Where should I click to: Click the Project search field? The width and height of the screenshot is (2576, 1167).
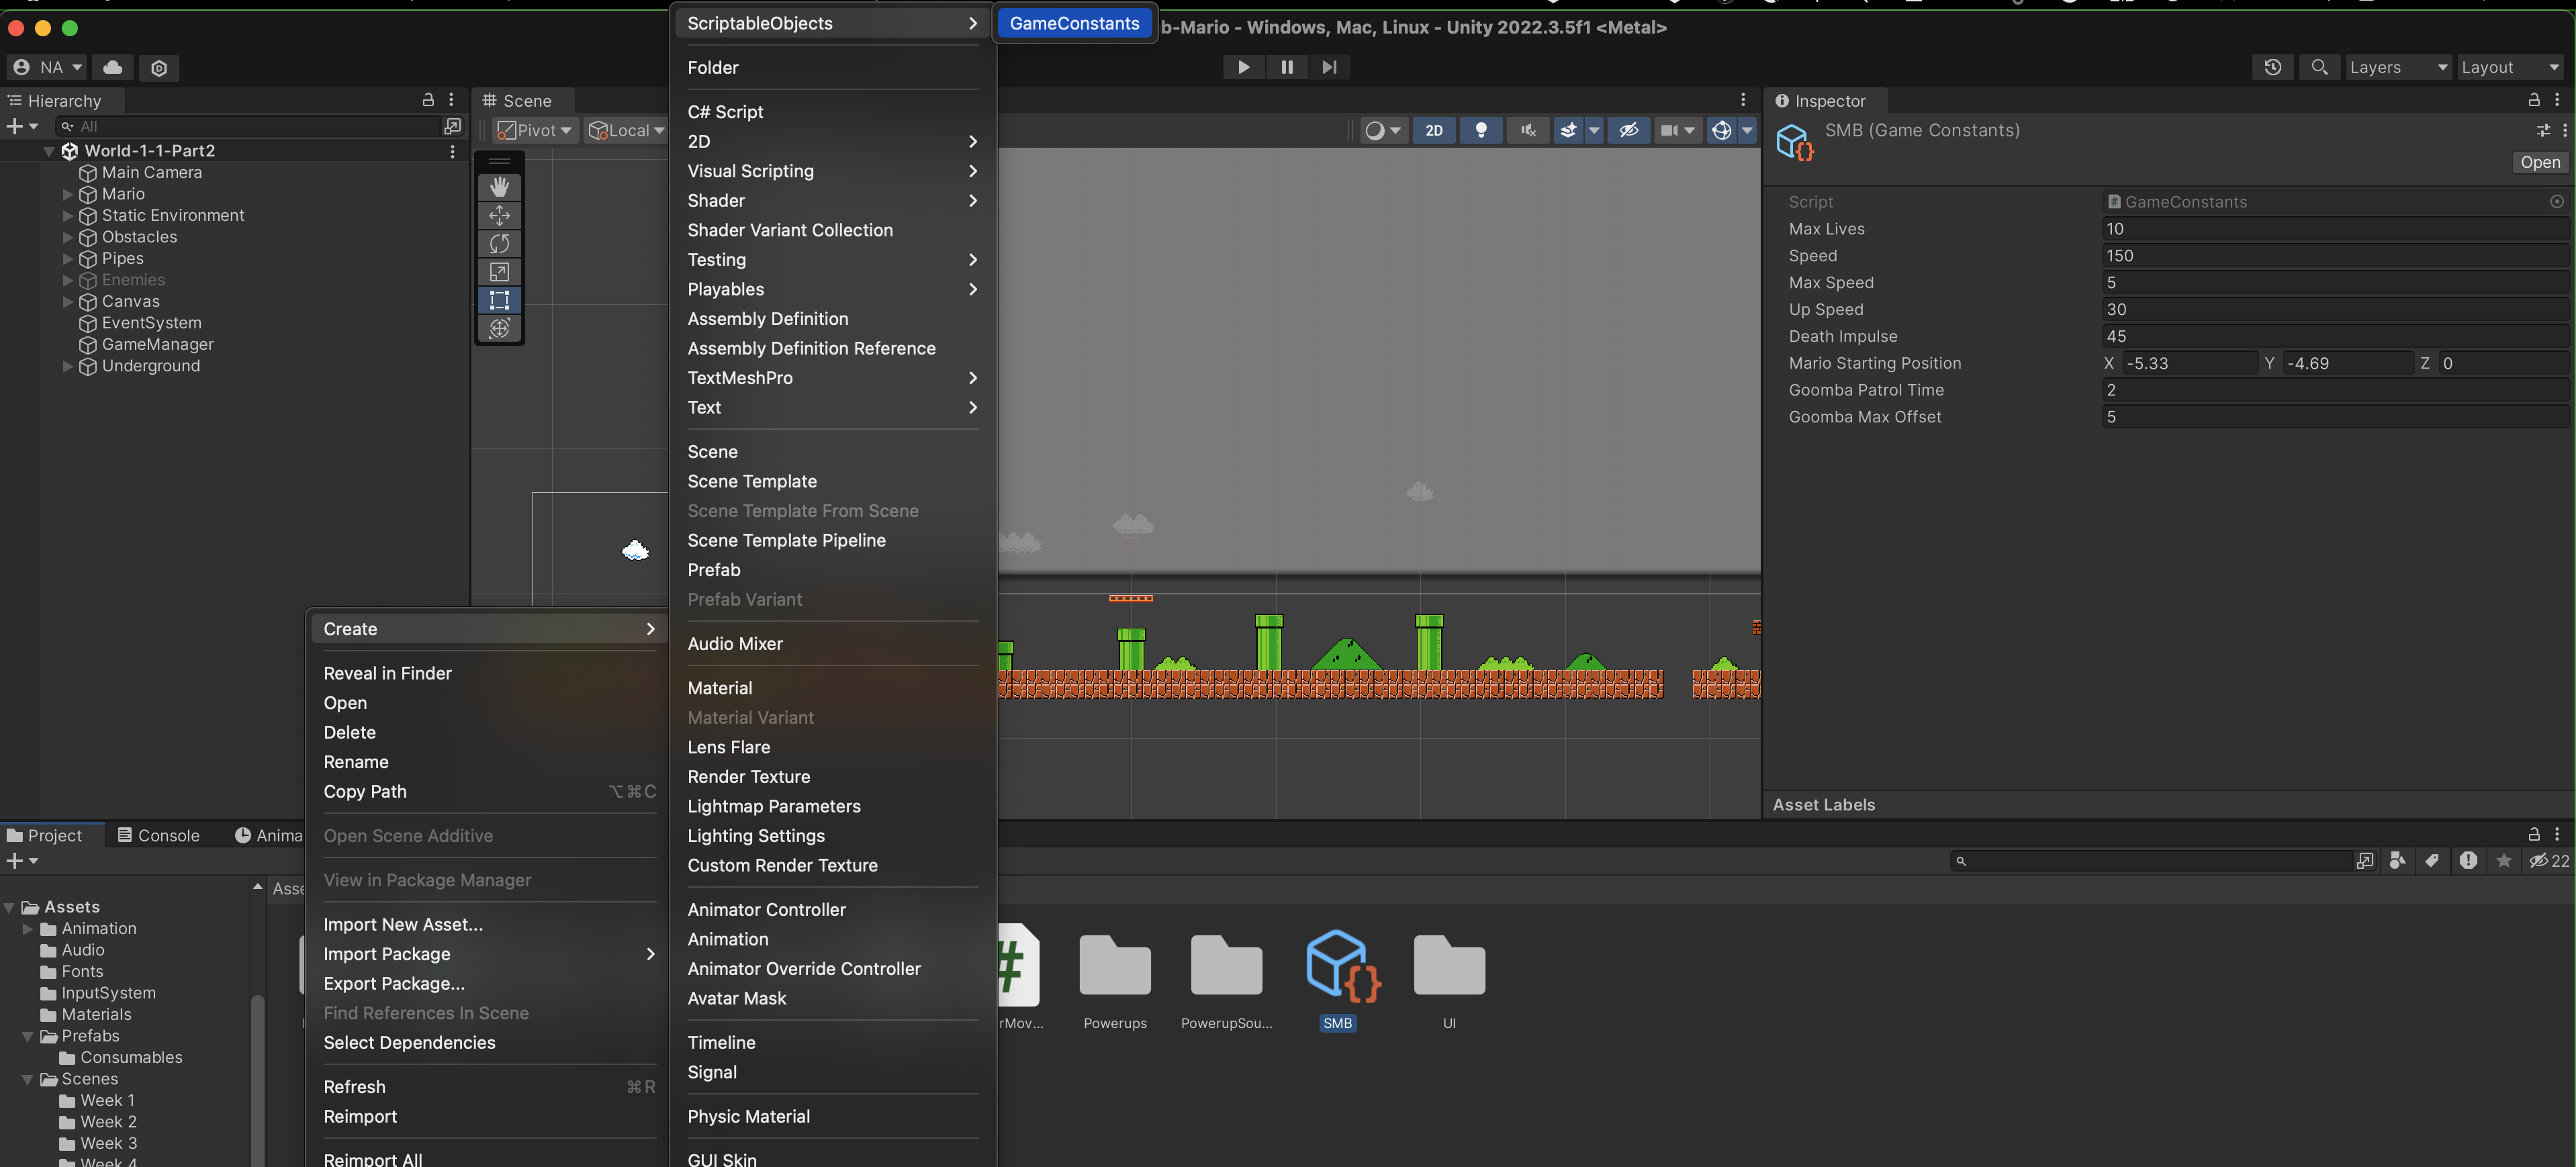(2152, 861)
